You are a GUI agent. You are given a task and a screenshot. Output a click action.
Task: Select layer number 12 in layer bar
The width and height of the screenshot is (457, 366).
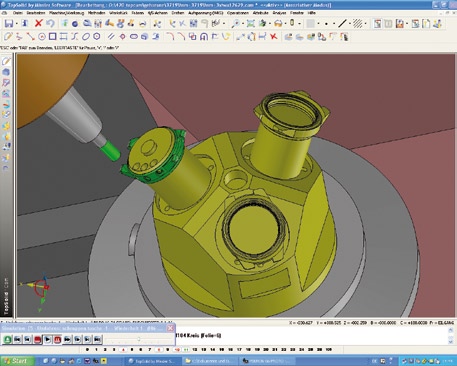point(194,349)
